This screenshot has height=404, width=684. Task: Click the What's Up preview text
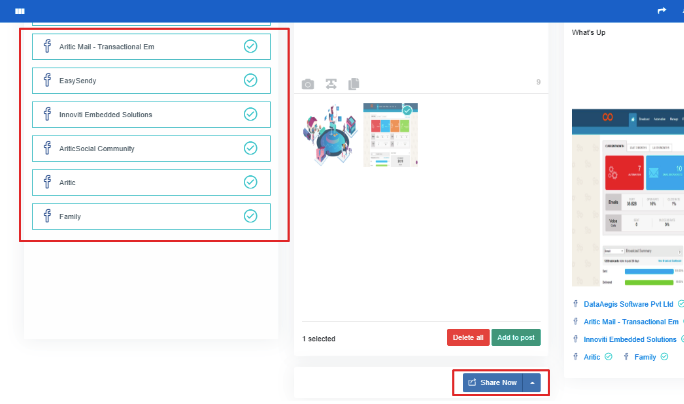click(588, 32)
